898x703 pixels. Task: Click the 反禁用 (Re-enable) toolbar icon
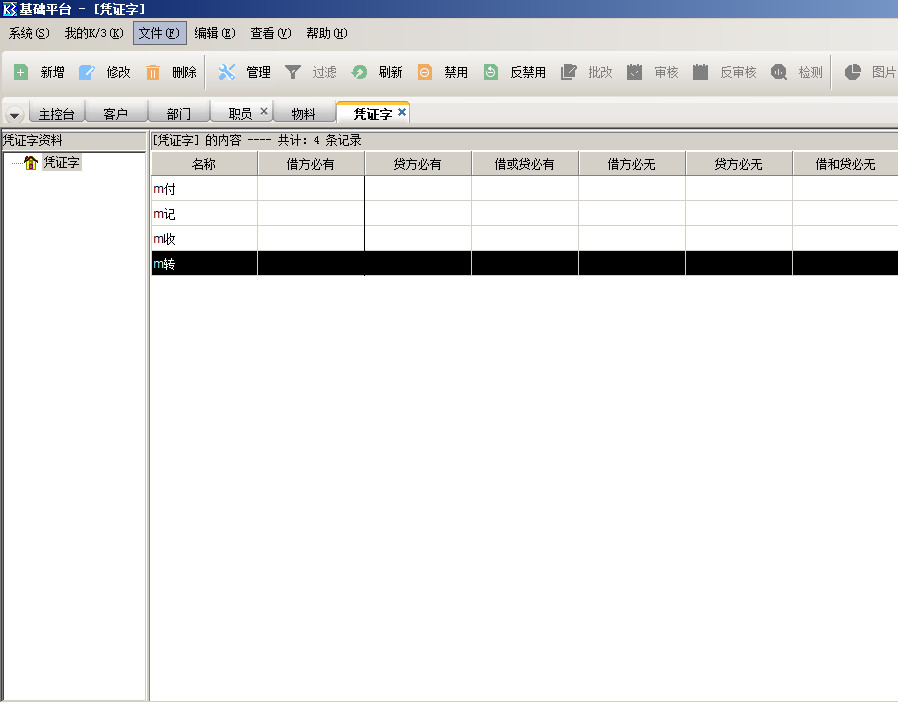491,72
